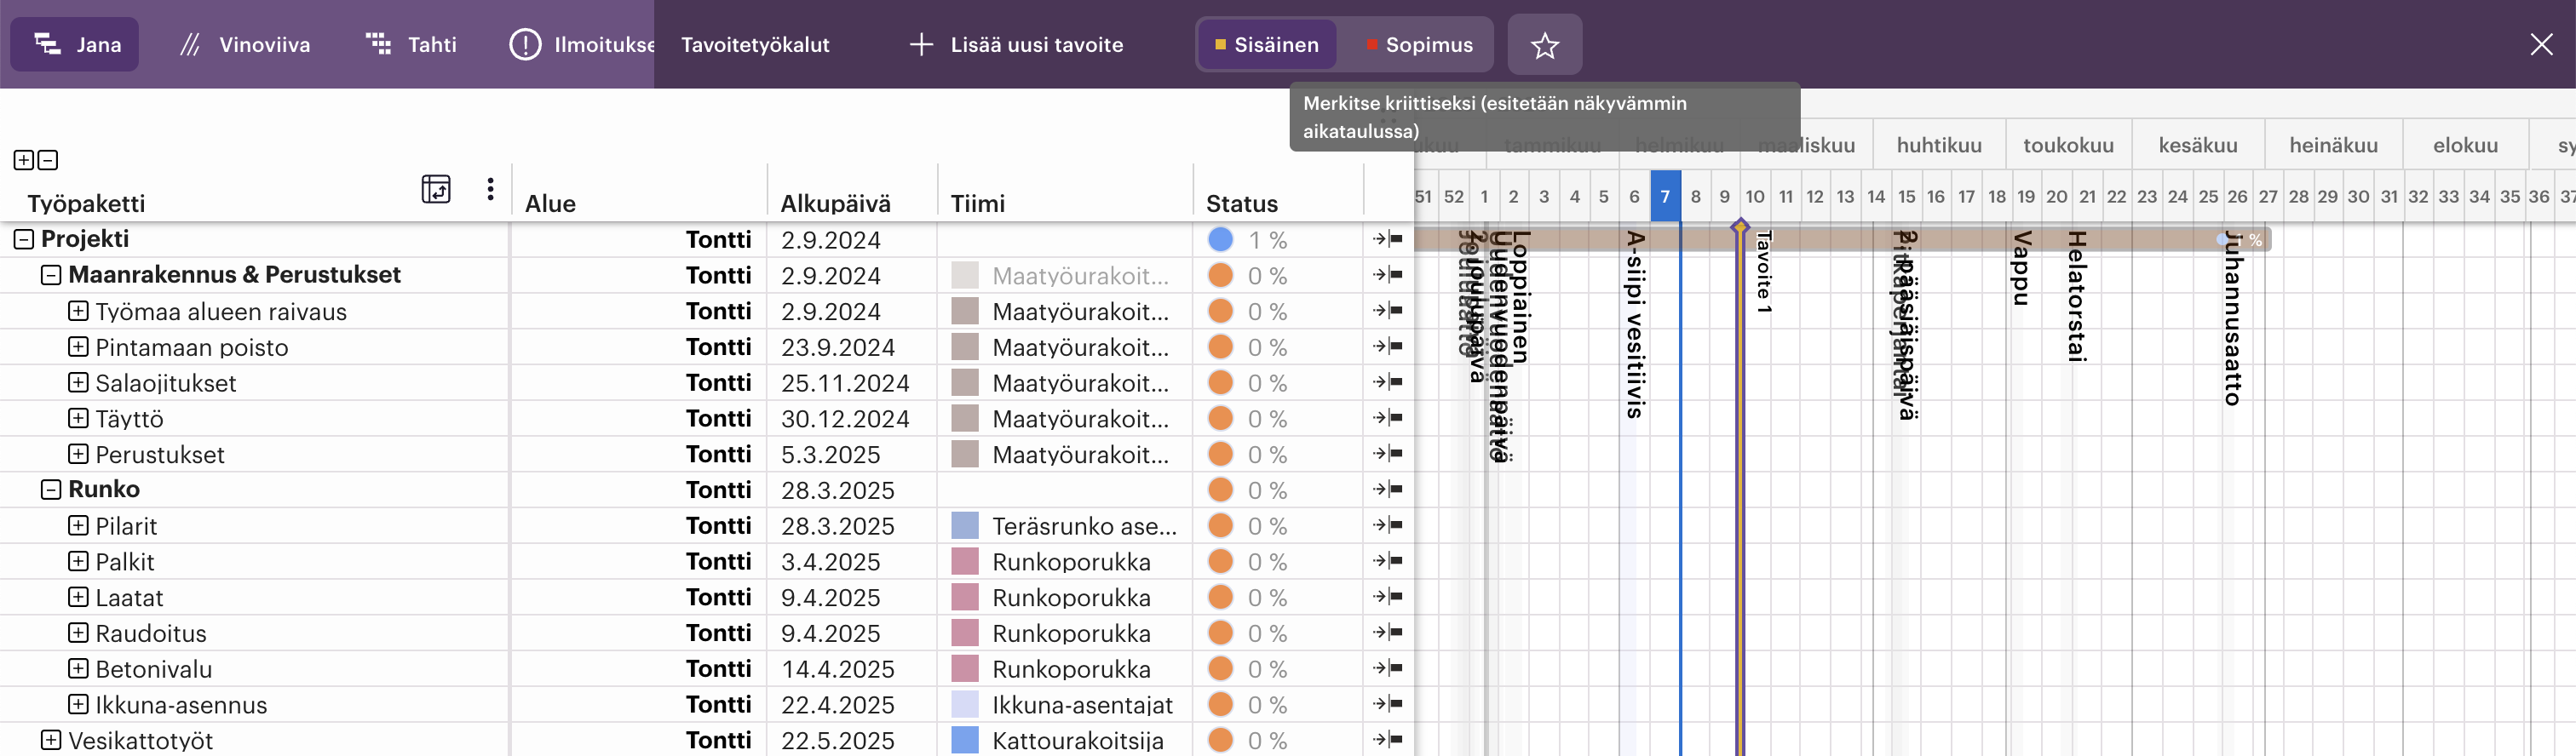Click the Runkoporukka color swatch for Palkit

pyautogui.click(x=964, y=561)
